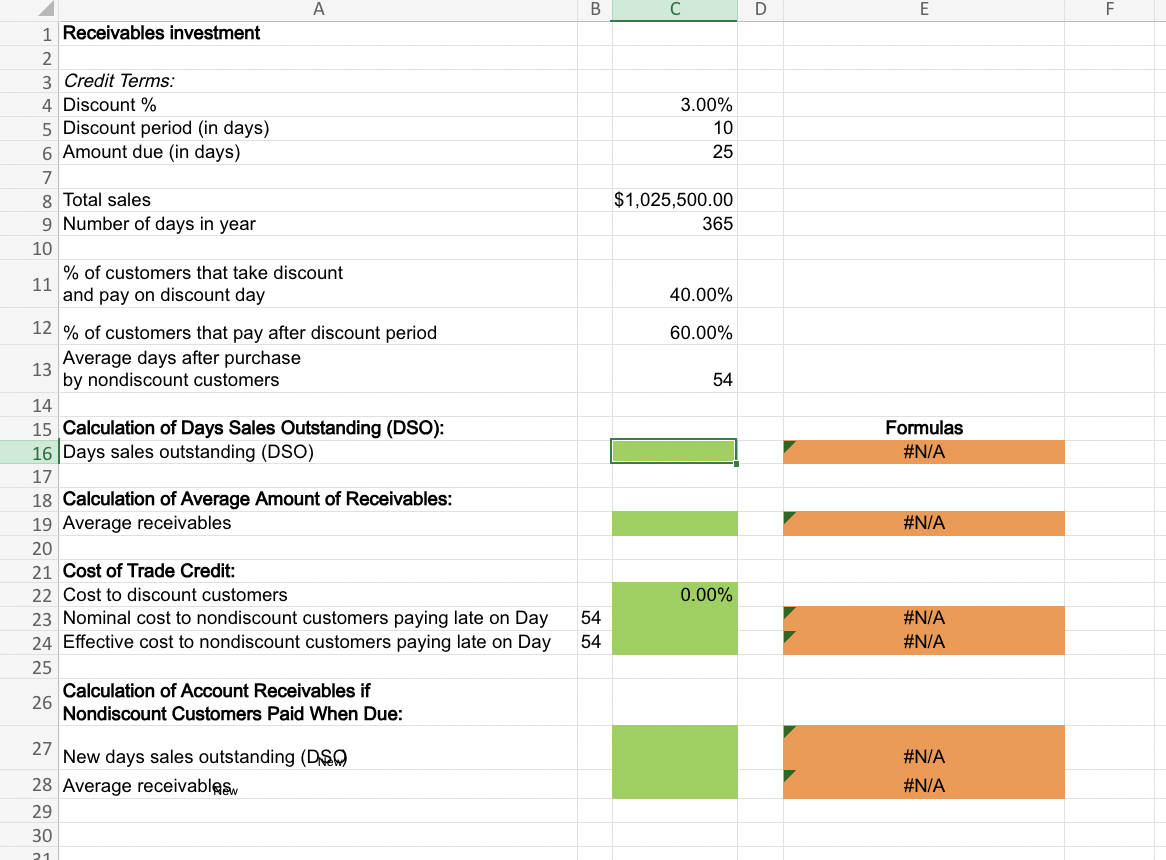Screen dimensions: 1166x860
Task: Select the 3.00% Discount value cell
Action: coord(673,104)
